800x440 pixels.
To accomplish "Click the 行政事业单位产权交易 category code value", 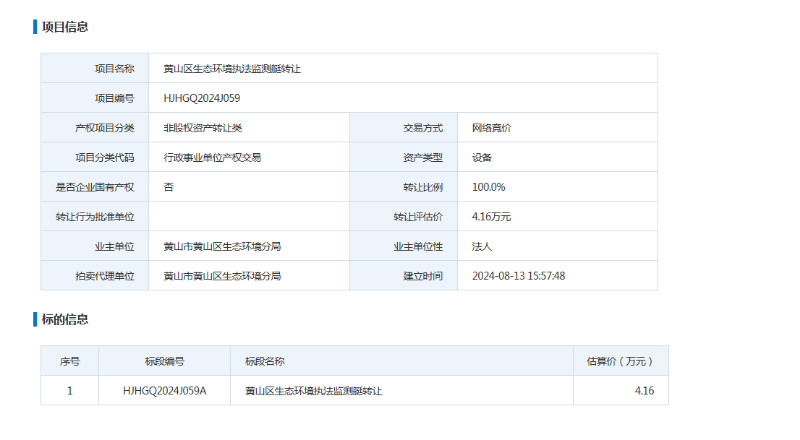I will (x=212, y=157).
